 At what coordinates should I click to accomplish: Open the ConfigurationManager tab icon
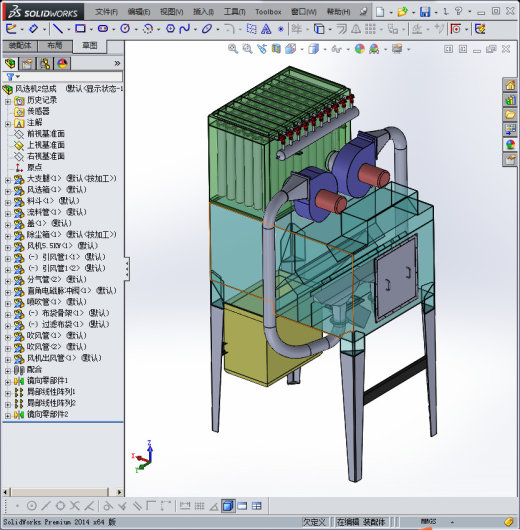point(45,63)
